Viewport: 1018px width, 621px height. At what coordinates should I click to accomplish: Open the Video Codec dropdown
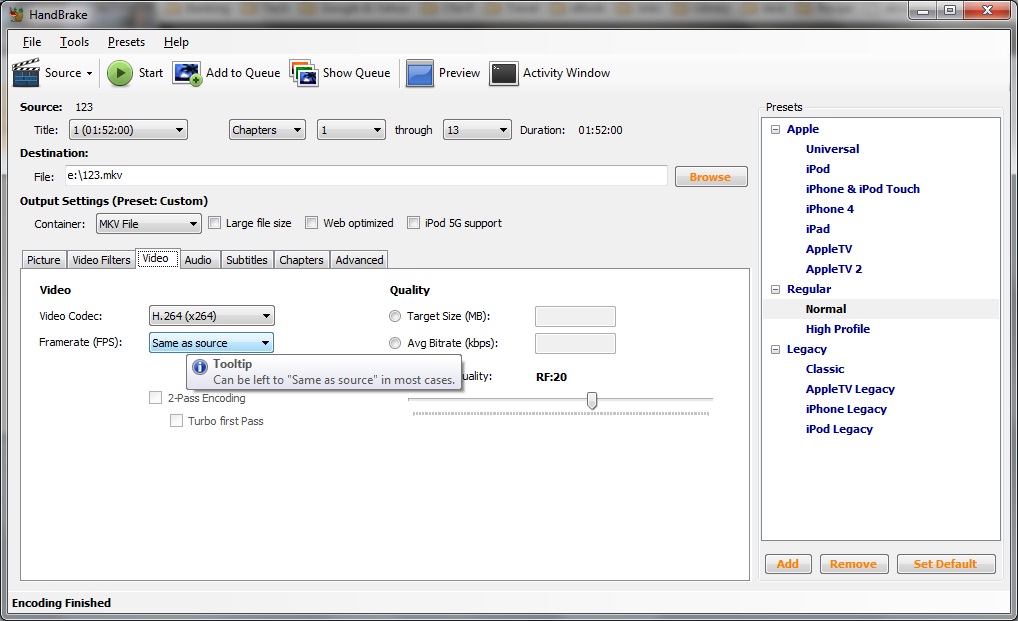tap(211, 316)
